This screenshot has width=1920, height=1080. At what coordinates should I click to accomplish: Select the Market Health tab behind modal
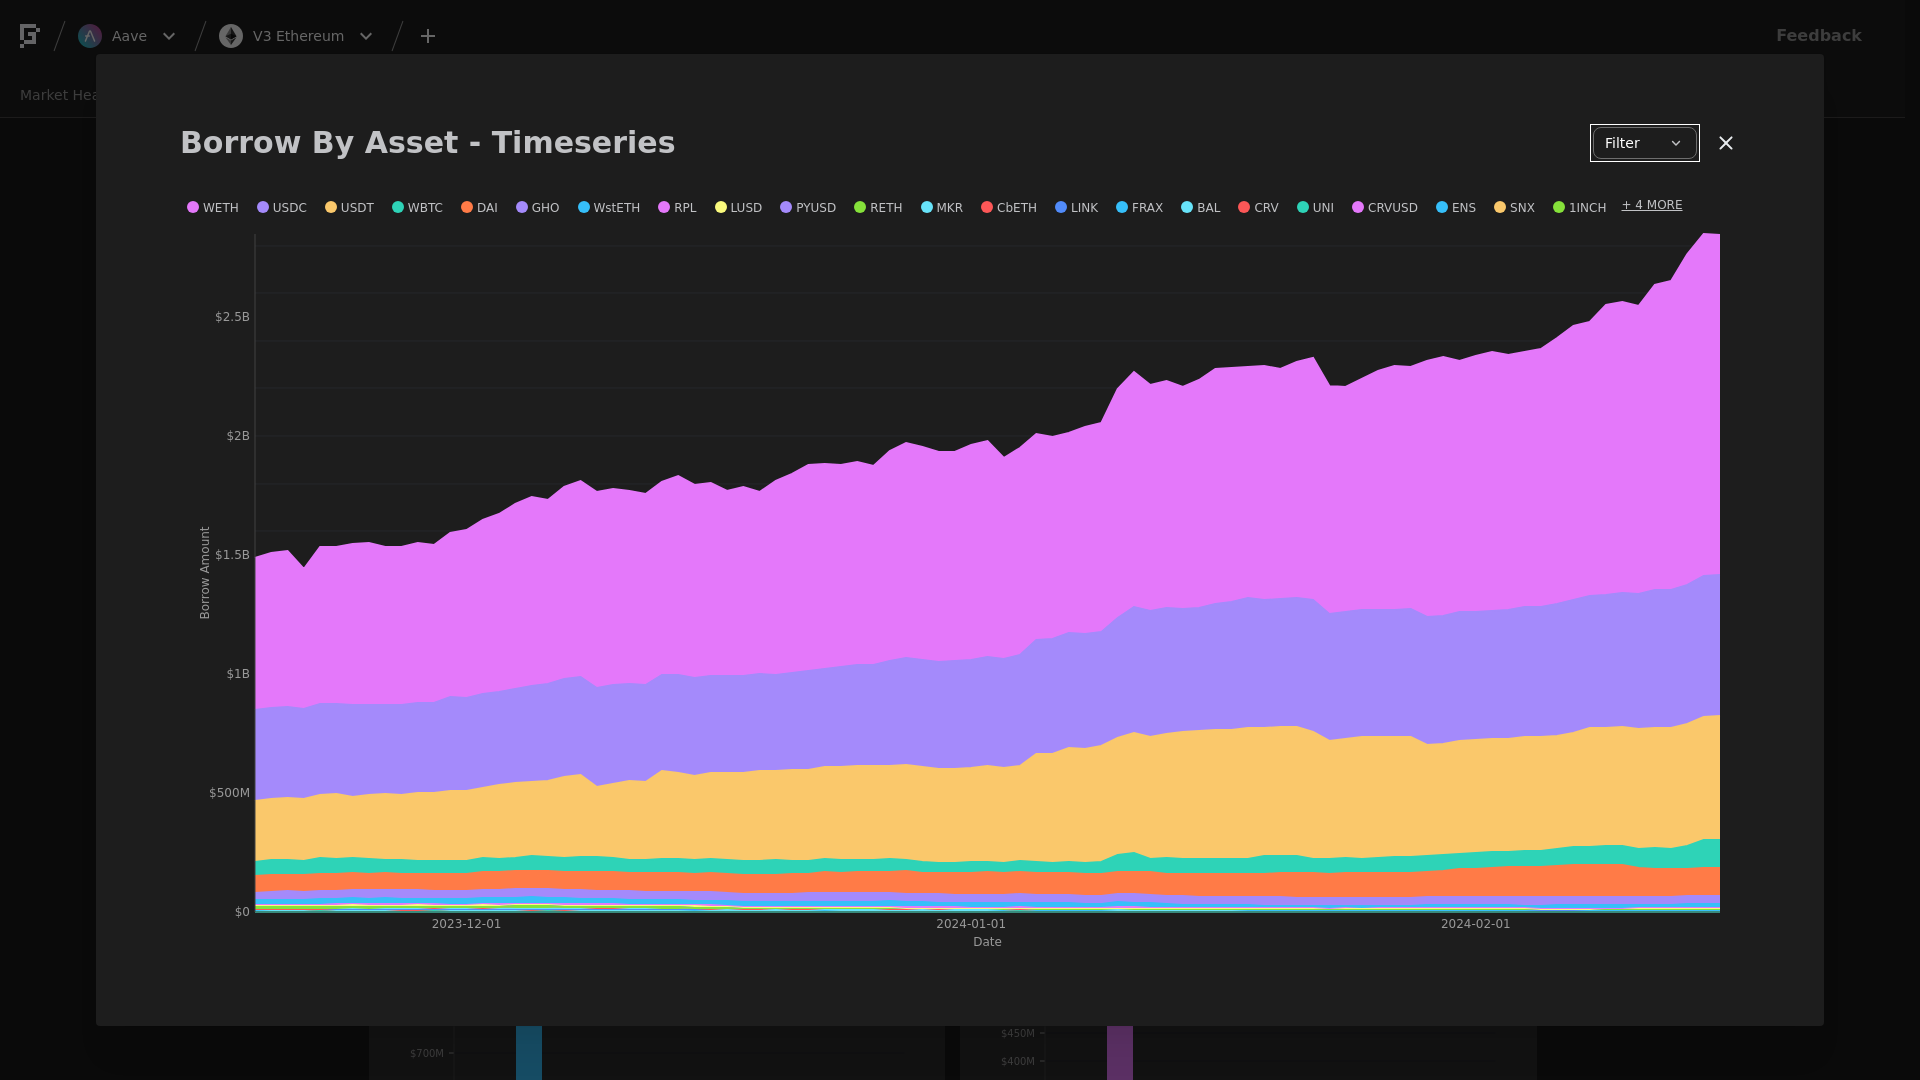[58, 95]
